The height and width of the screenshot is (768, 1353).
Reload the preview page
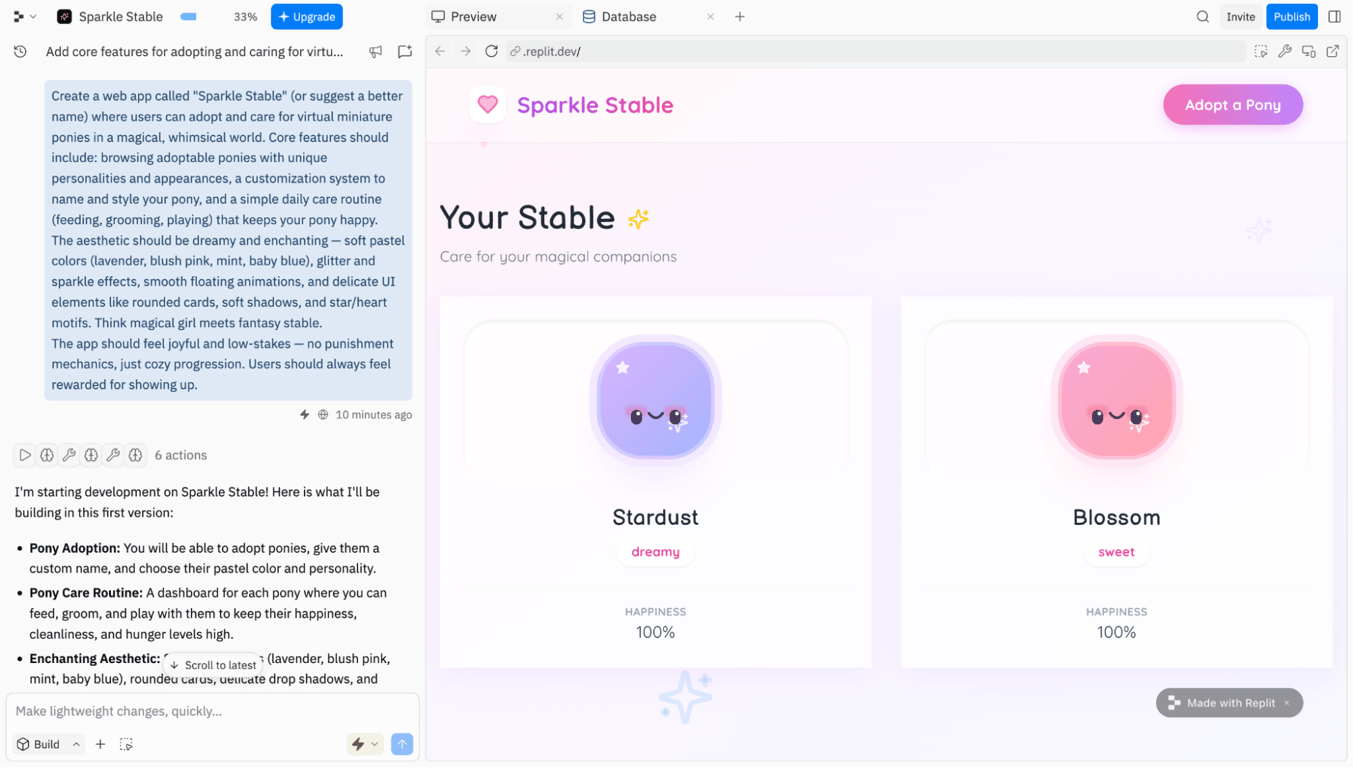click(x=491, y=51)
